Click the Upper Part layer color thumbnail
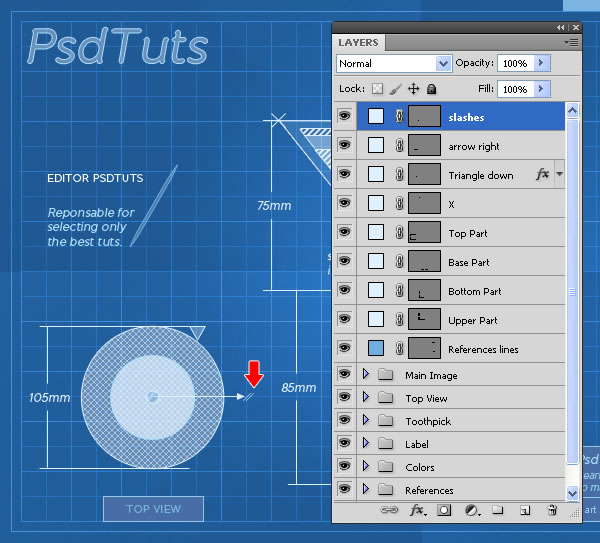The height and width of the screenshot is (543, 600). coord(376,319)
